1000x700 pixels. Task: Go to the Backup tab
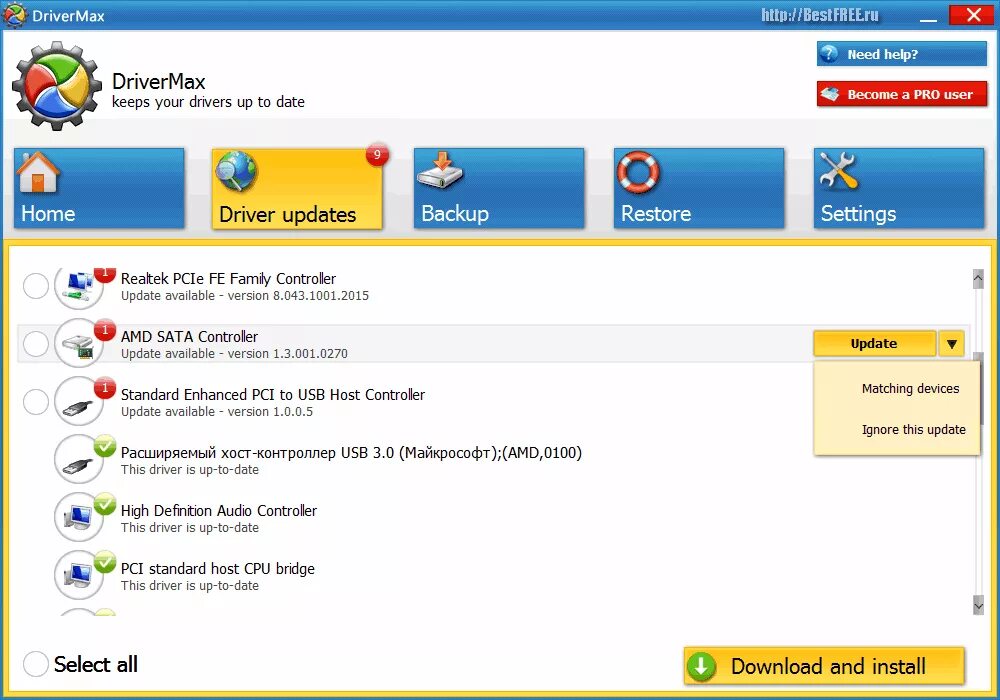499,188
